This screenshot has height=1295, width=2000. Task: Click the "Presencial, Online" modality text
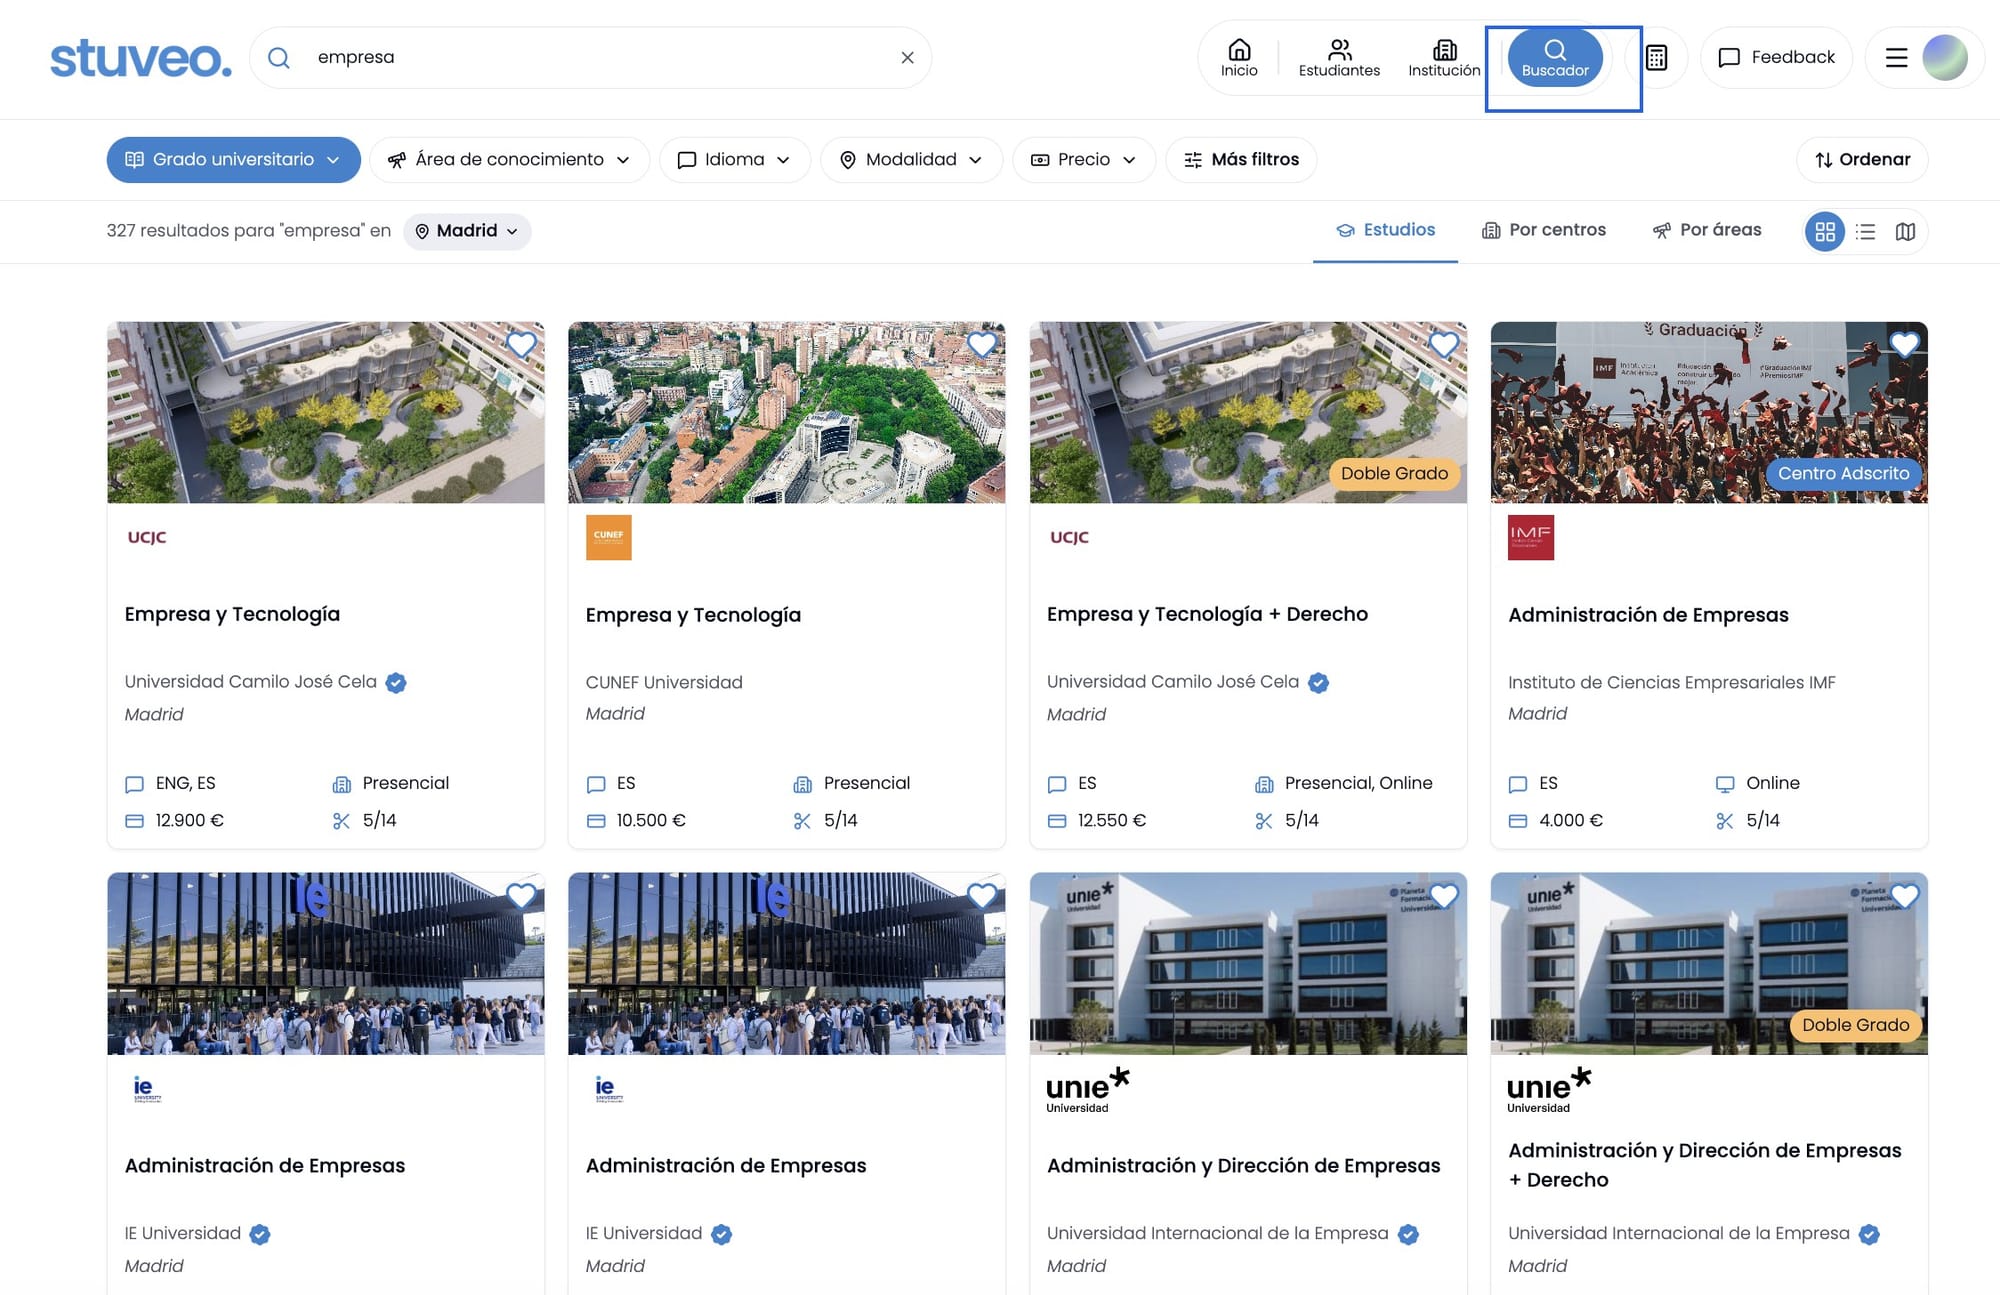click(x=1358, y=783)
